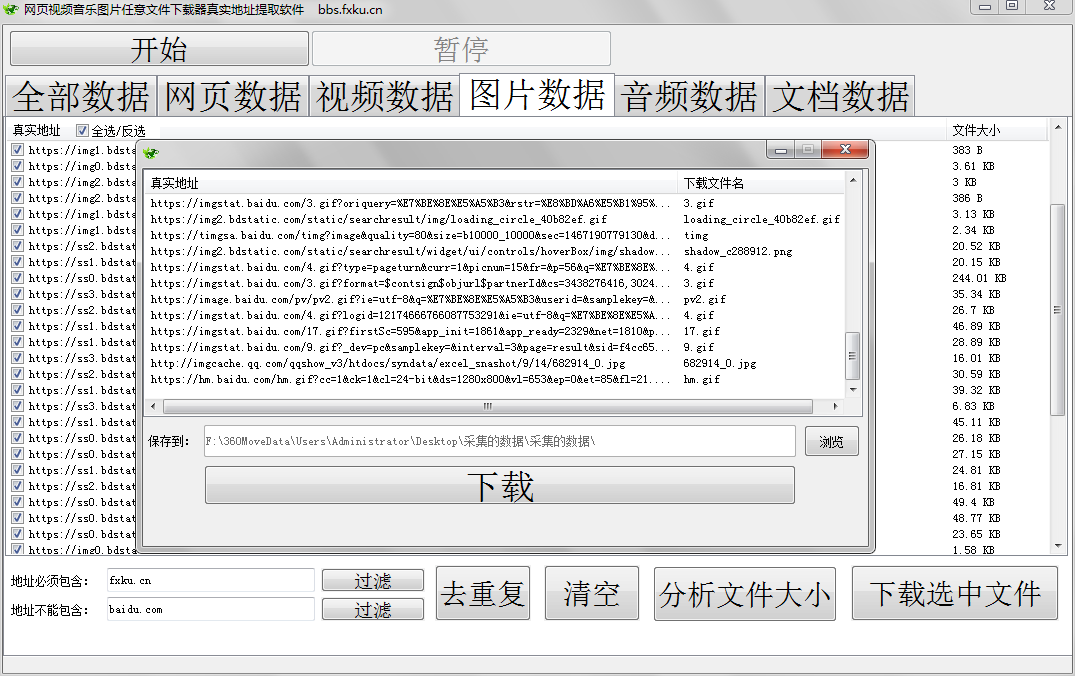The image size is (1075, 676).
Task: Click main list vertical scrollbar thumb
Action: [x=1058, y=310]
